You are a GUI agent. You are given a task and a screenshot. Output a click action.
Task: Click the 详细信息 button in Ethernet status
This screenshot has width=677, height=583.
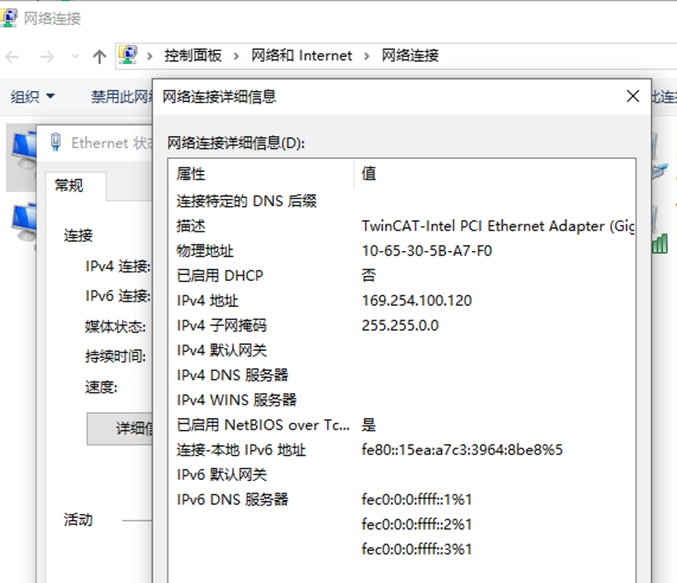coord(120,428)
